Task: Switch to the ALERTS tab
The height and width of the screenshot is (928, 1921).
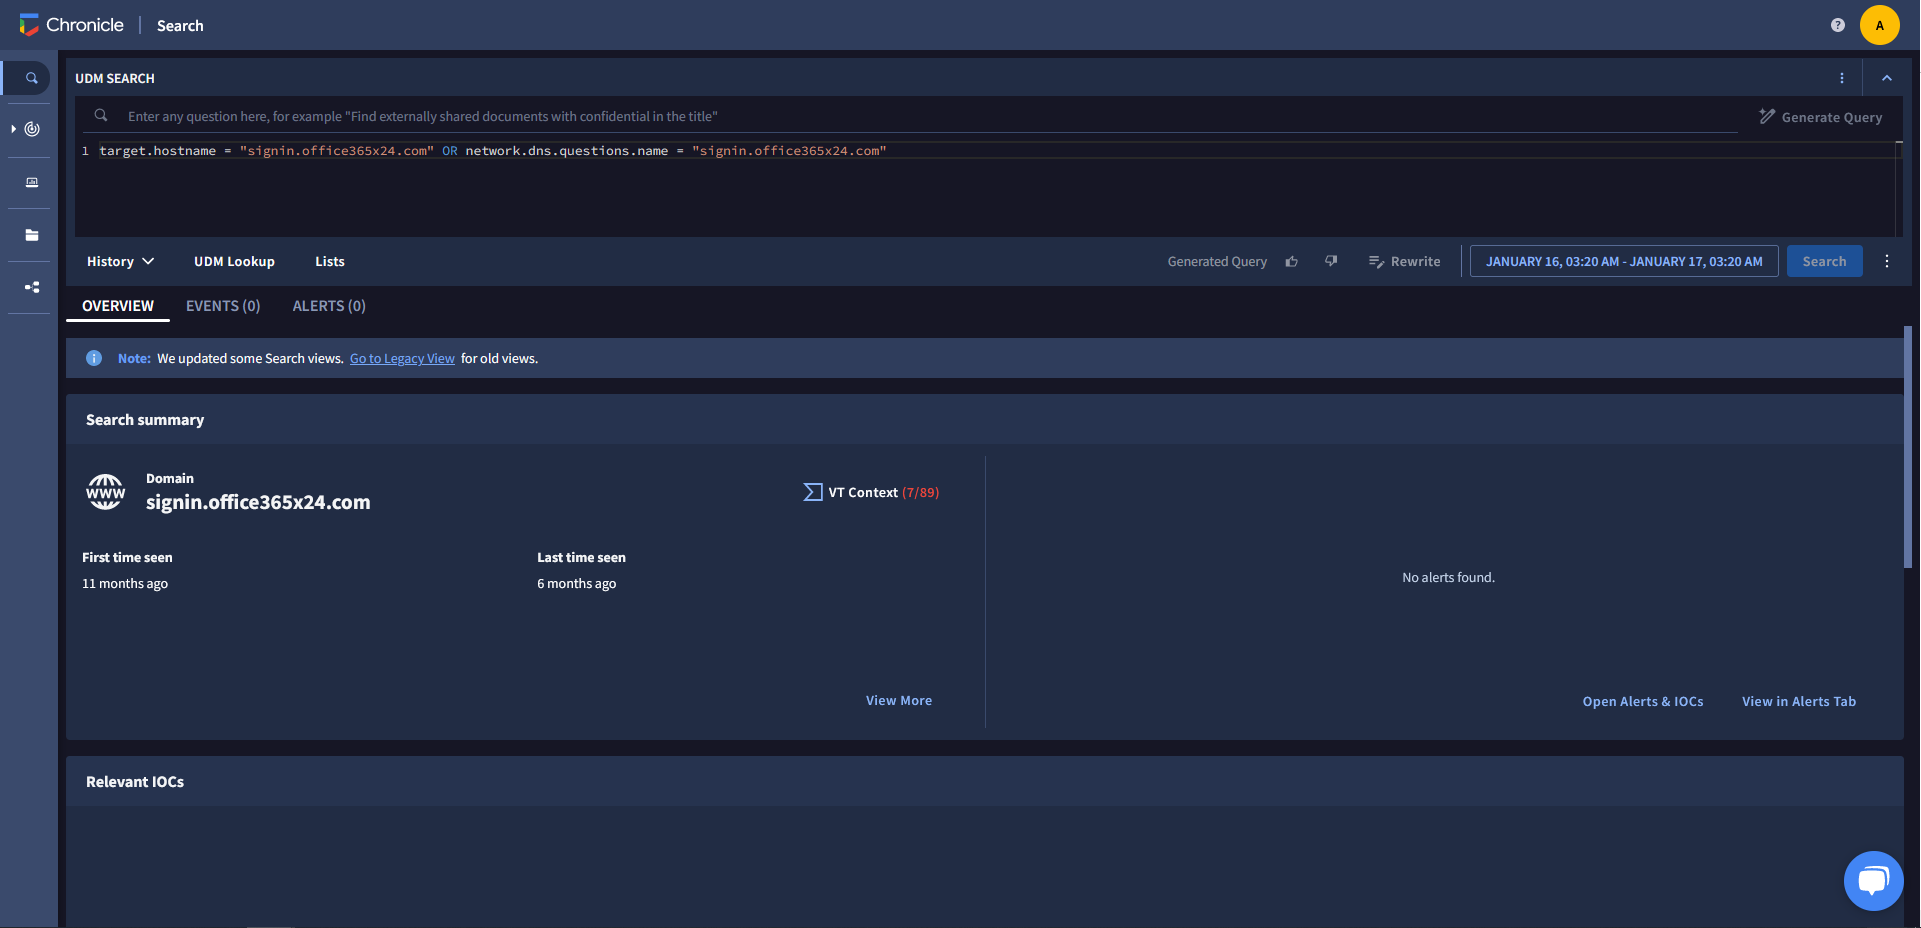Action: pos(329,306)
